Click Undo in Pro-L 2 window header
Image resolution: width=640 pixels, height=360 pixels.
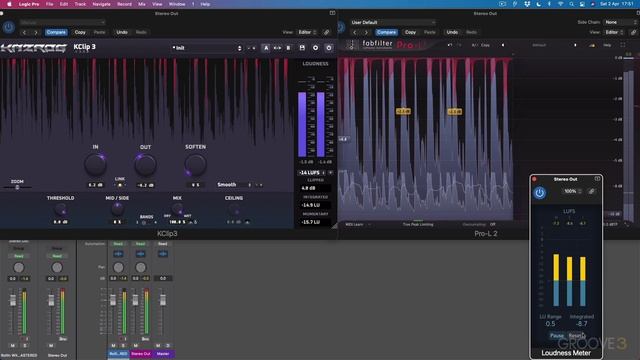[x=452, y=32]
